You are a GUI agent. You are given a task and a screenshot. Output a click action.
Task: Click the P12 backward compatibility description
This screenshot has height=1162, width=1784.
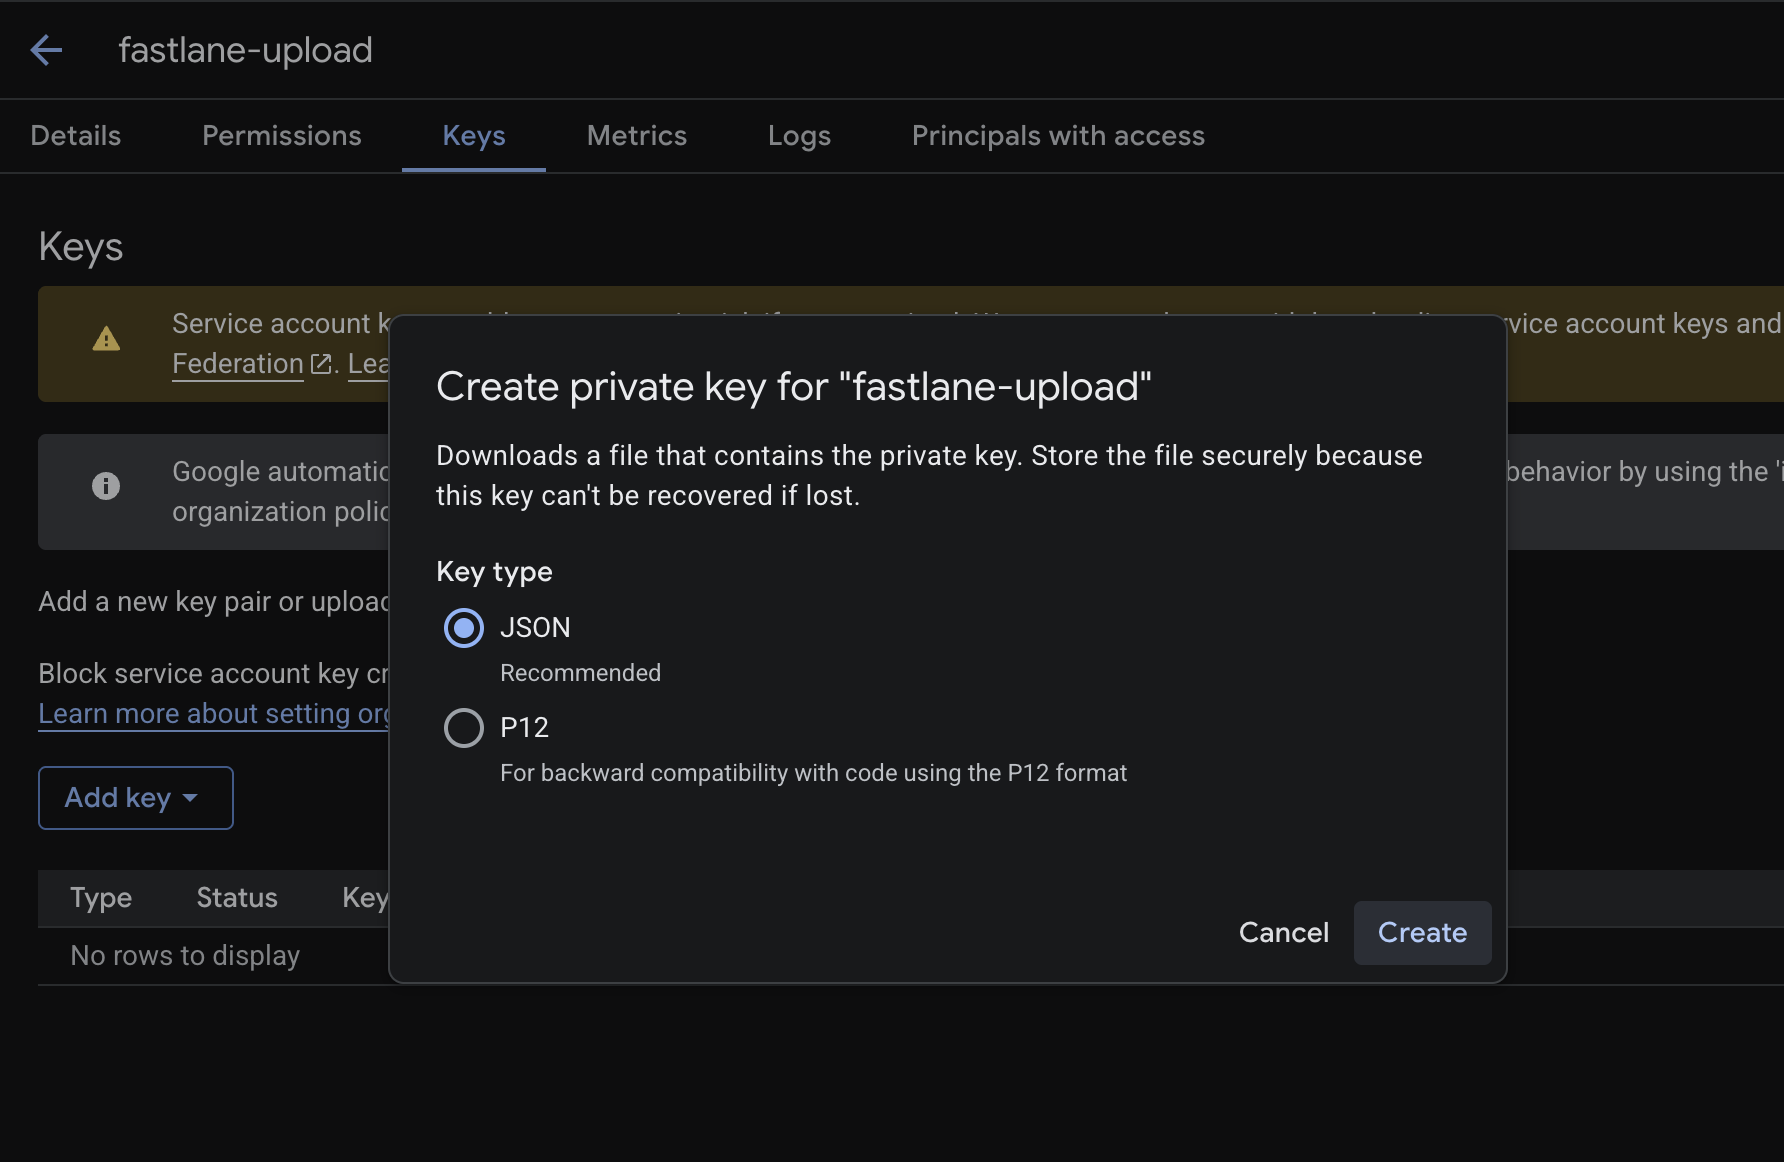click(814, 773)
